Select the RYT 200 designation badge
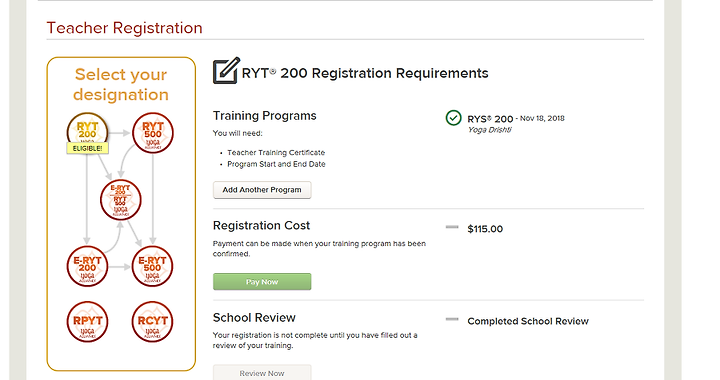Viewport: 720px width, 380px height. 87,133
